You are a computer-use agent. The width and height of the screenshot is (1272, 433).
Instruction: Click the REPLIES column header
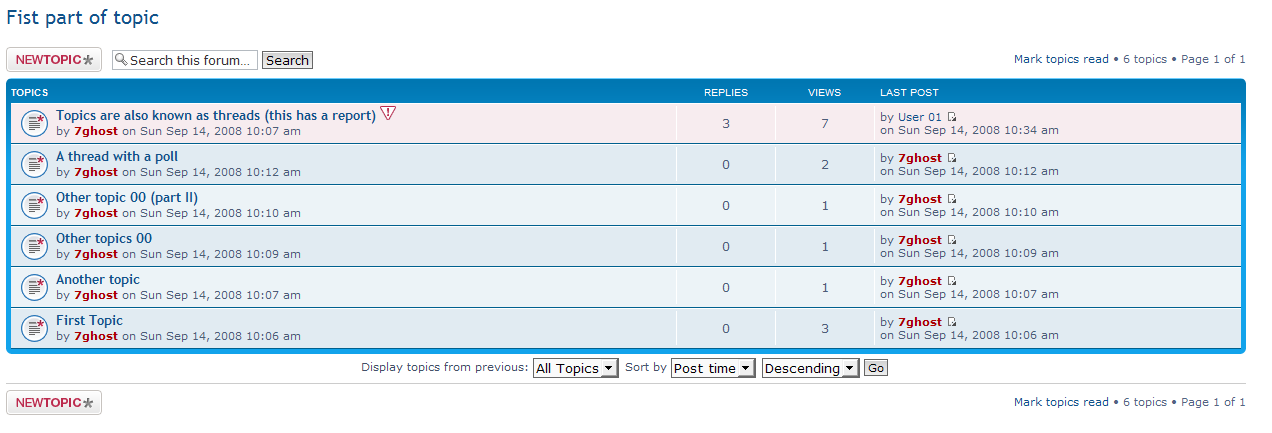tap(726, 92)
